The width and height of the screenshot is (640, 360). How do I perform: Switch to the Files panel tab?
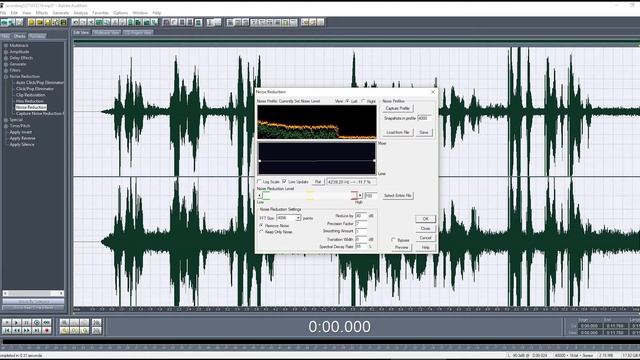[x=5, y=36]
